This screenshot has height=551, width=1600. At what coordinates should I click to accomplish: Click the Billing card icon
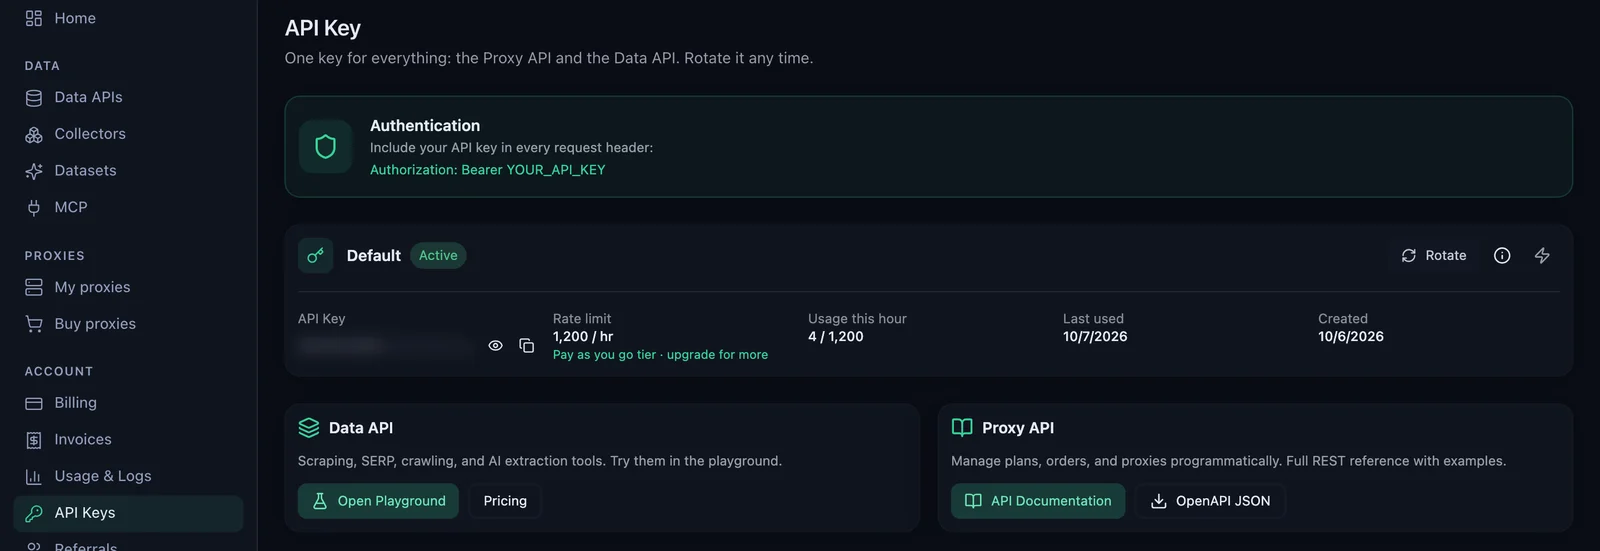[34, 403]
